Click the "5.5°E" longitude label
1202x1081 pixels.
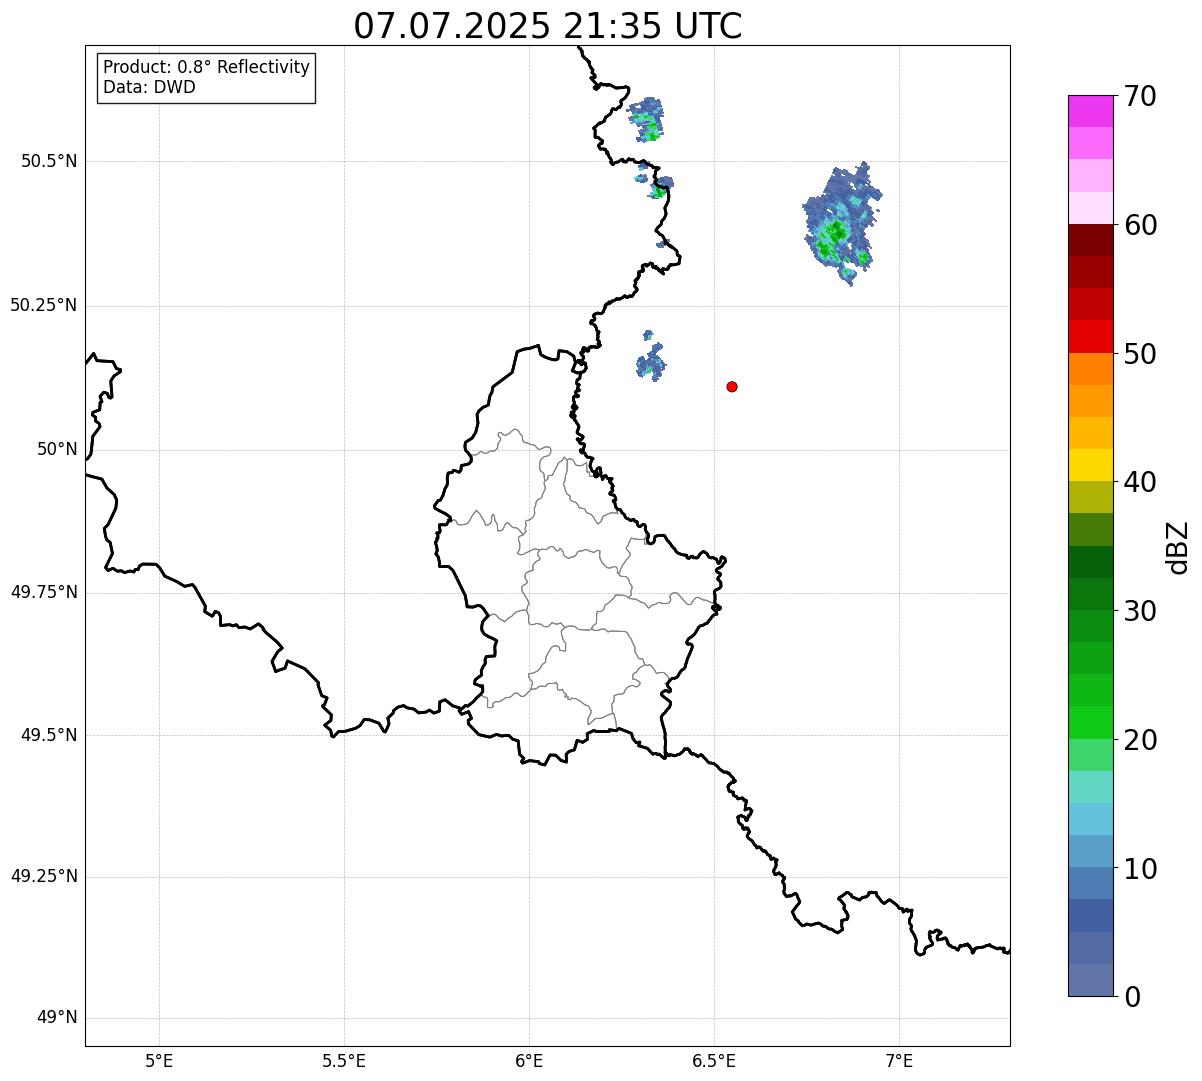click(x=344, y=1060)
